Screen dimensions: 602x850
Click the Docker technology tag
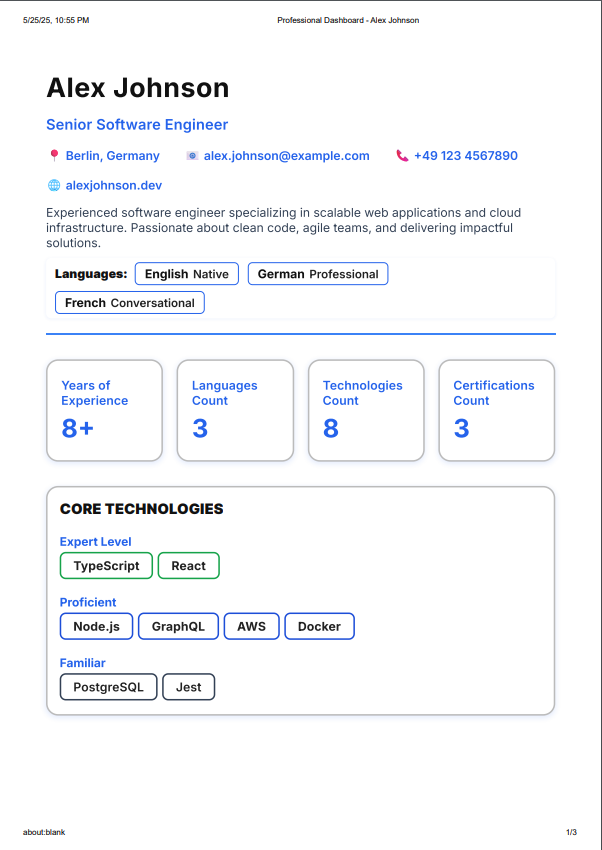pyautogui.click(x=319, y=626)
